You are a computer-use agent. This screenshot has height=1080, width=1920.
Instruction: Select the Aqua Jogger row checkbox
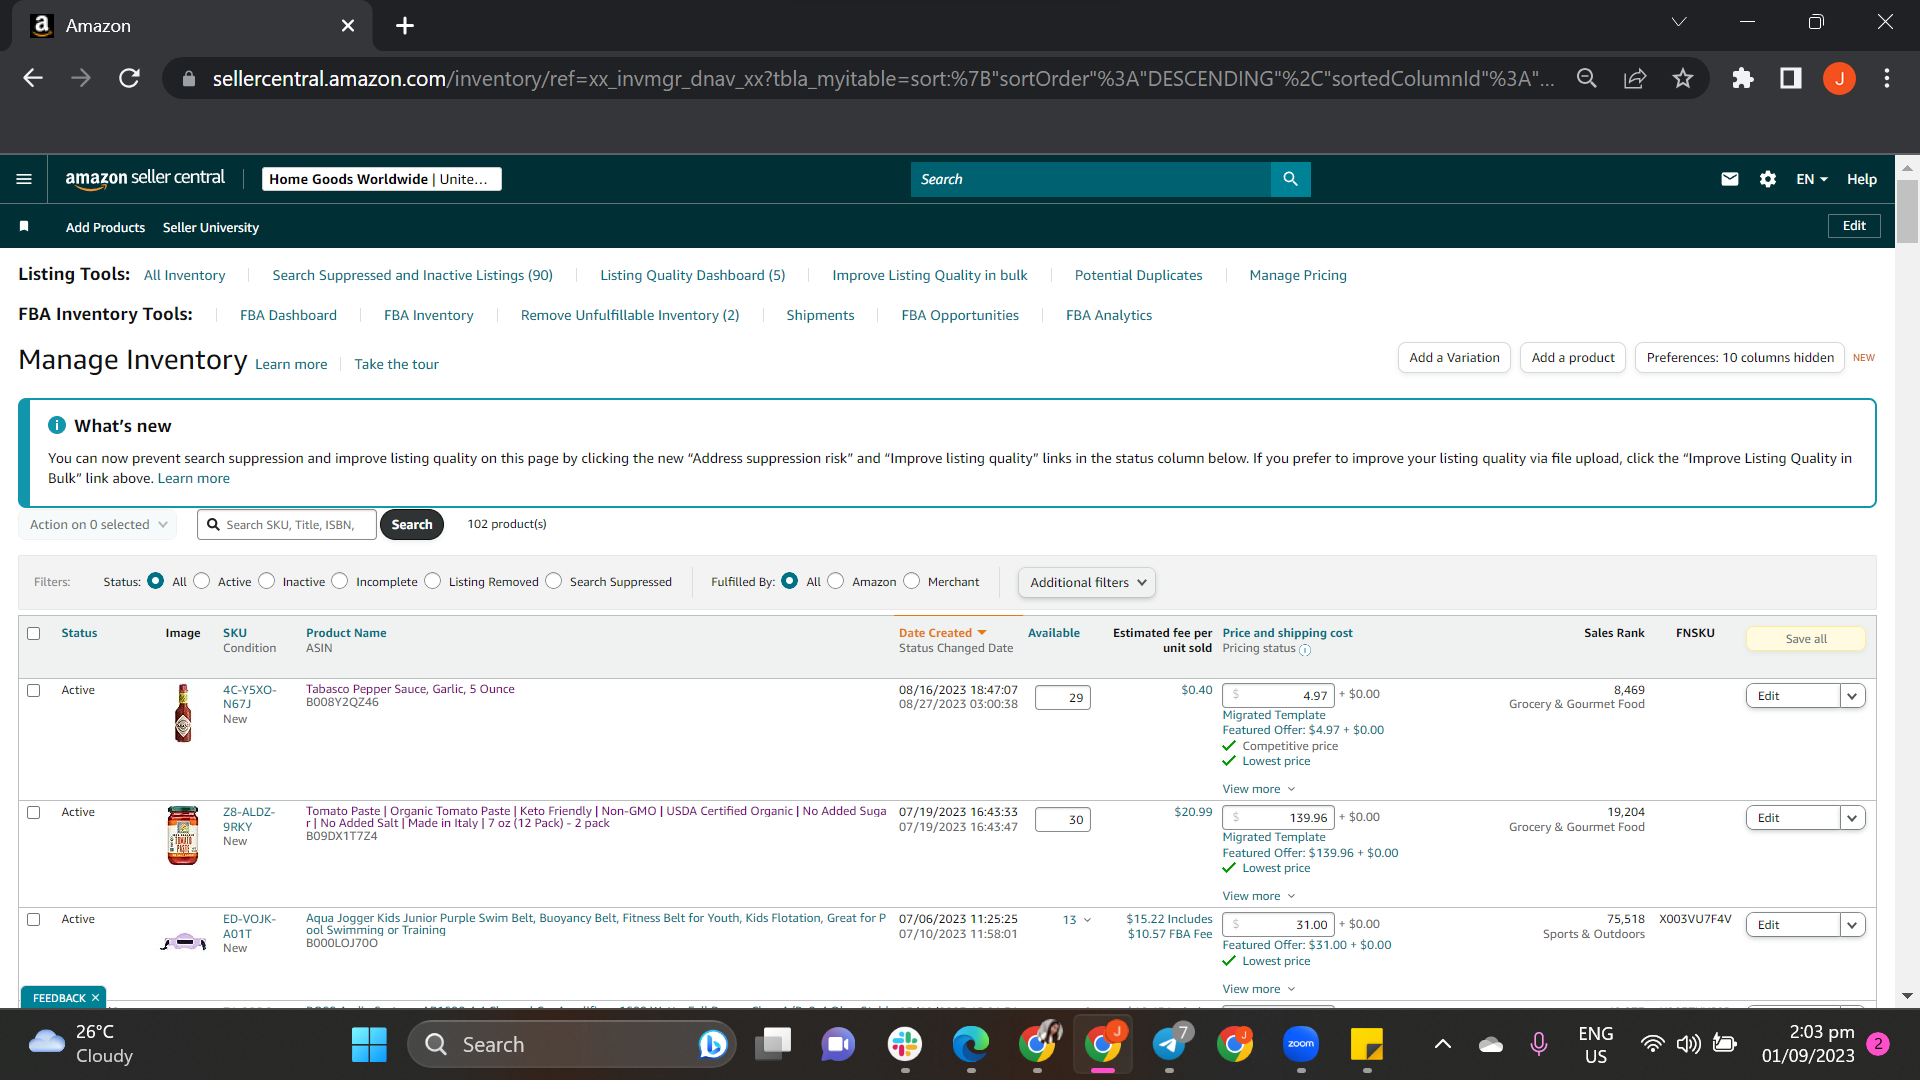(x=34, y=919)
